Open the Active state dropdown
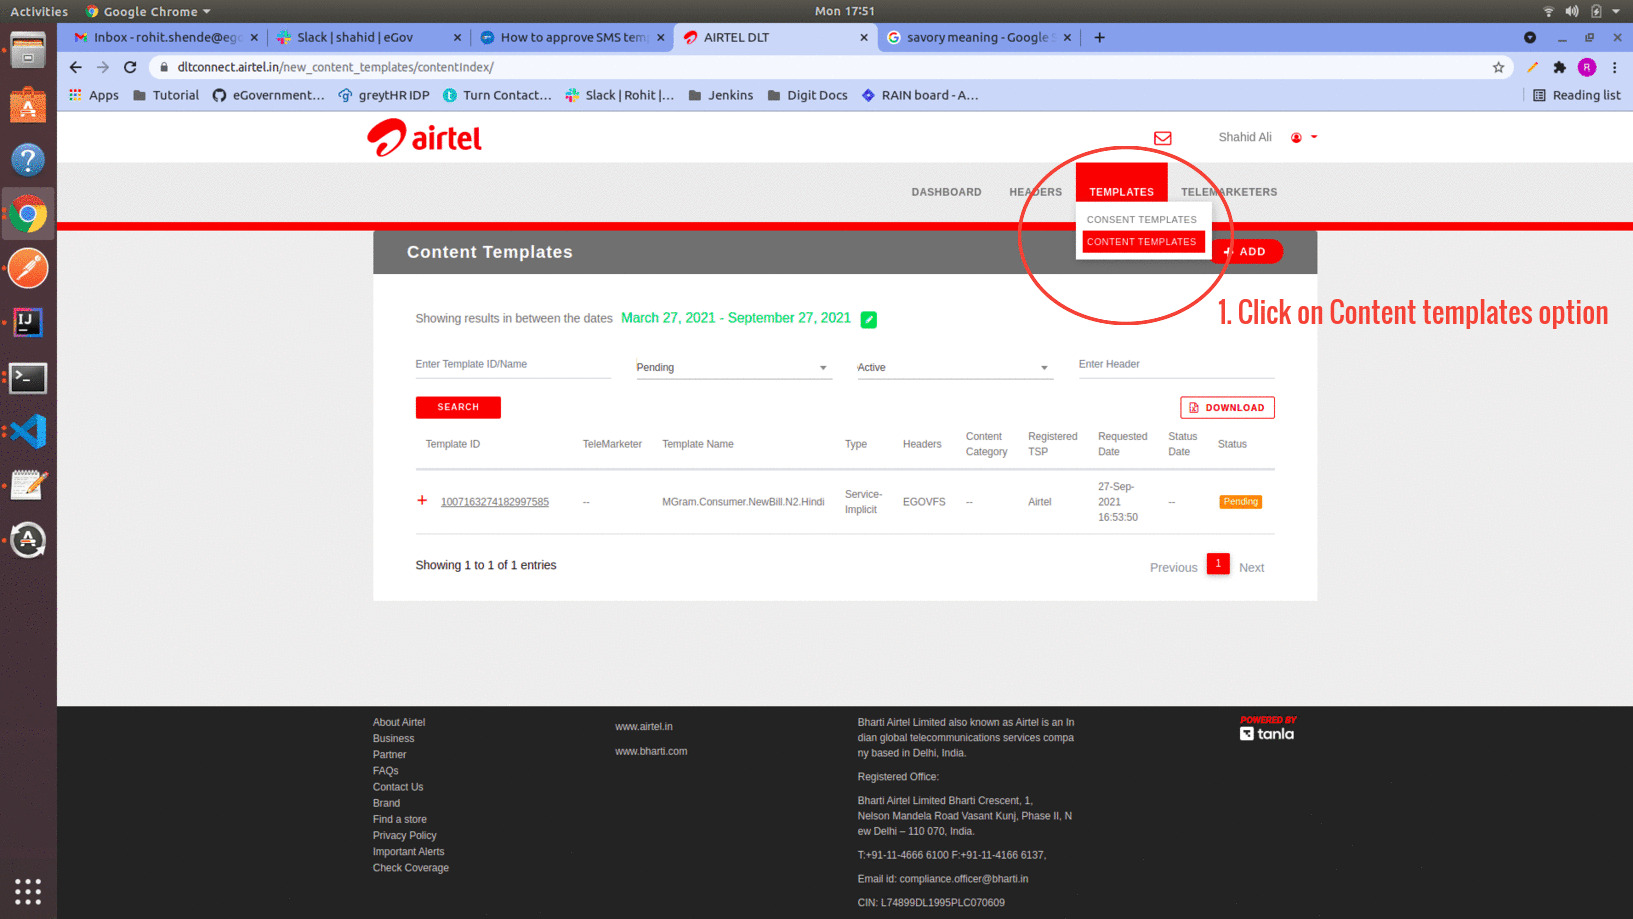Screen dimensions: 1633x919 pos(953,368)
